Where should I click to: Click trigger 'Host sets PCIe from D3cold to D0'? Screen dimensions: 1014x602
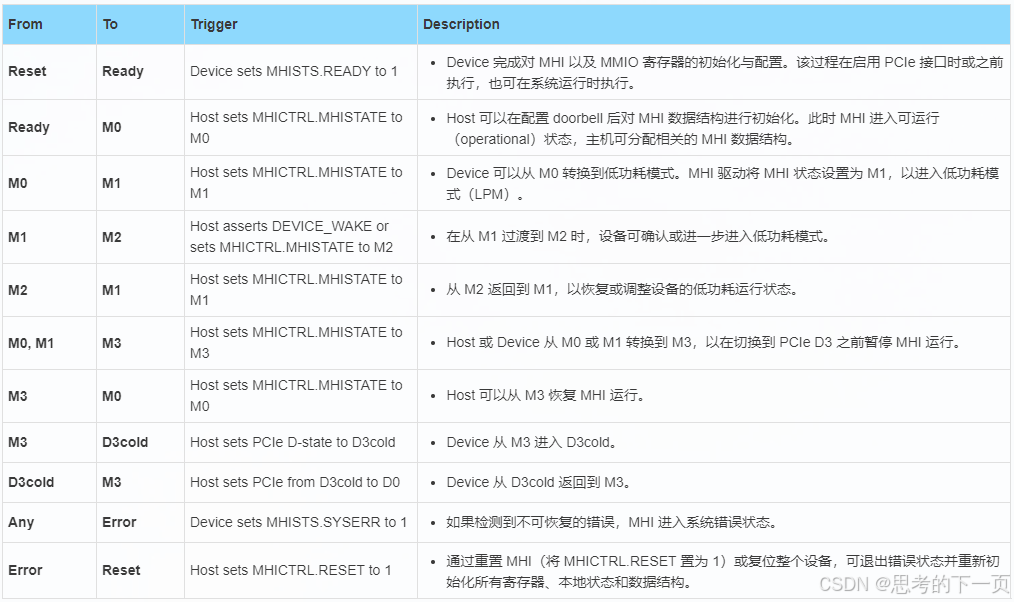click(295, 482)
